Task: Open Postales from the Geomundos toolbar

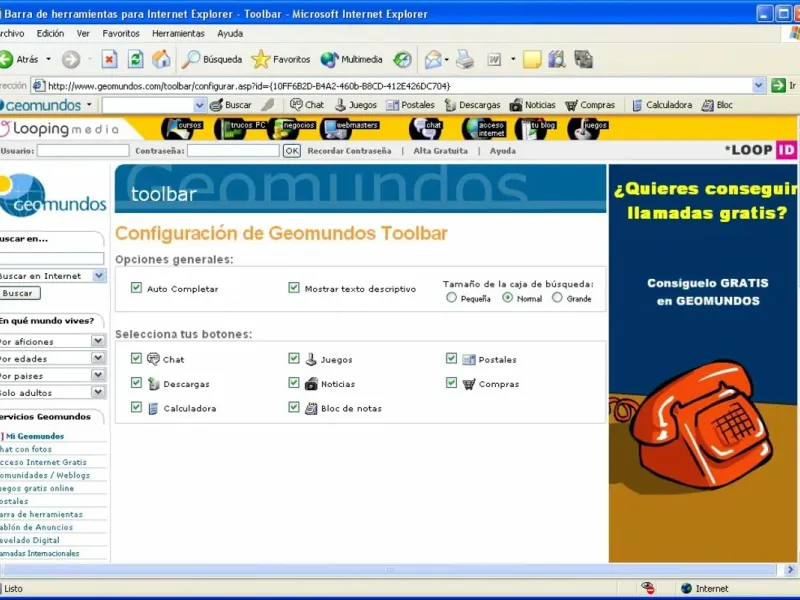Action: point(410,105)
